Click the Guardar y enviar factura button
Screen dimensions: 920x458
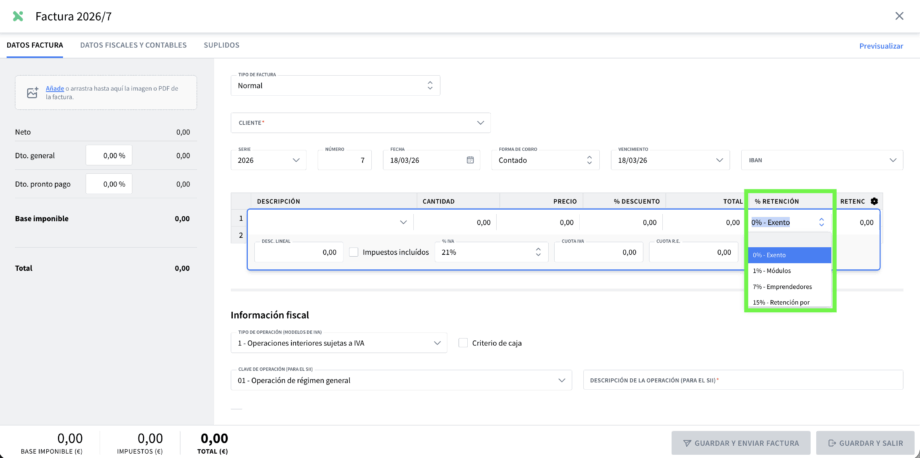pos(741,443)
